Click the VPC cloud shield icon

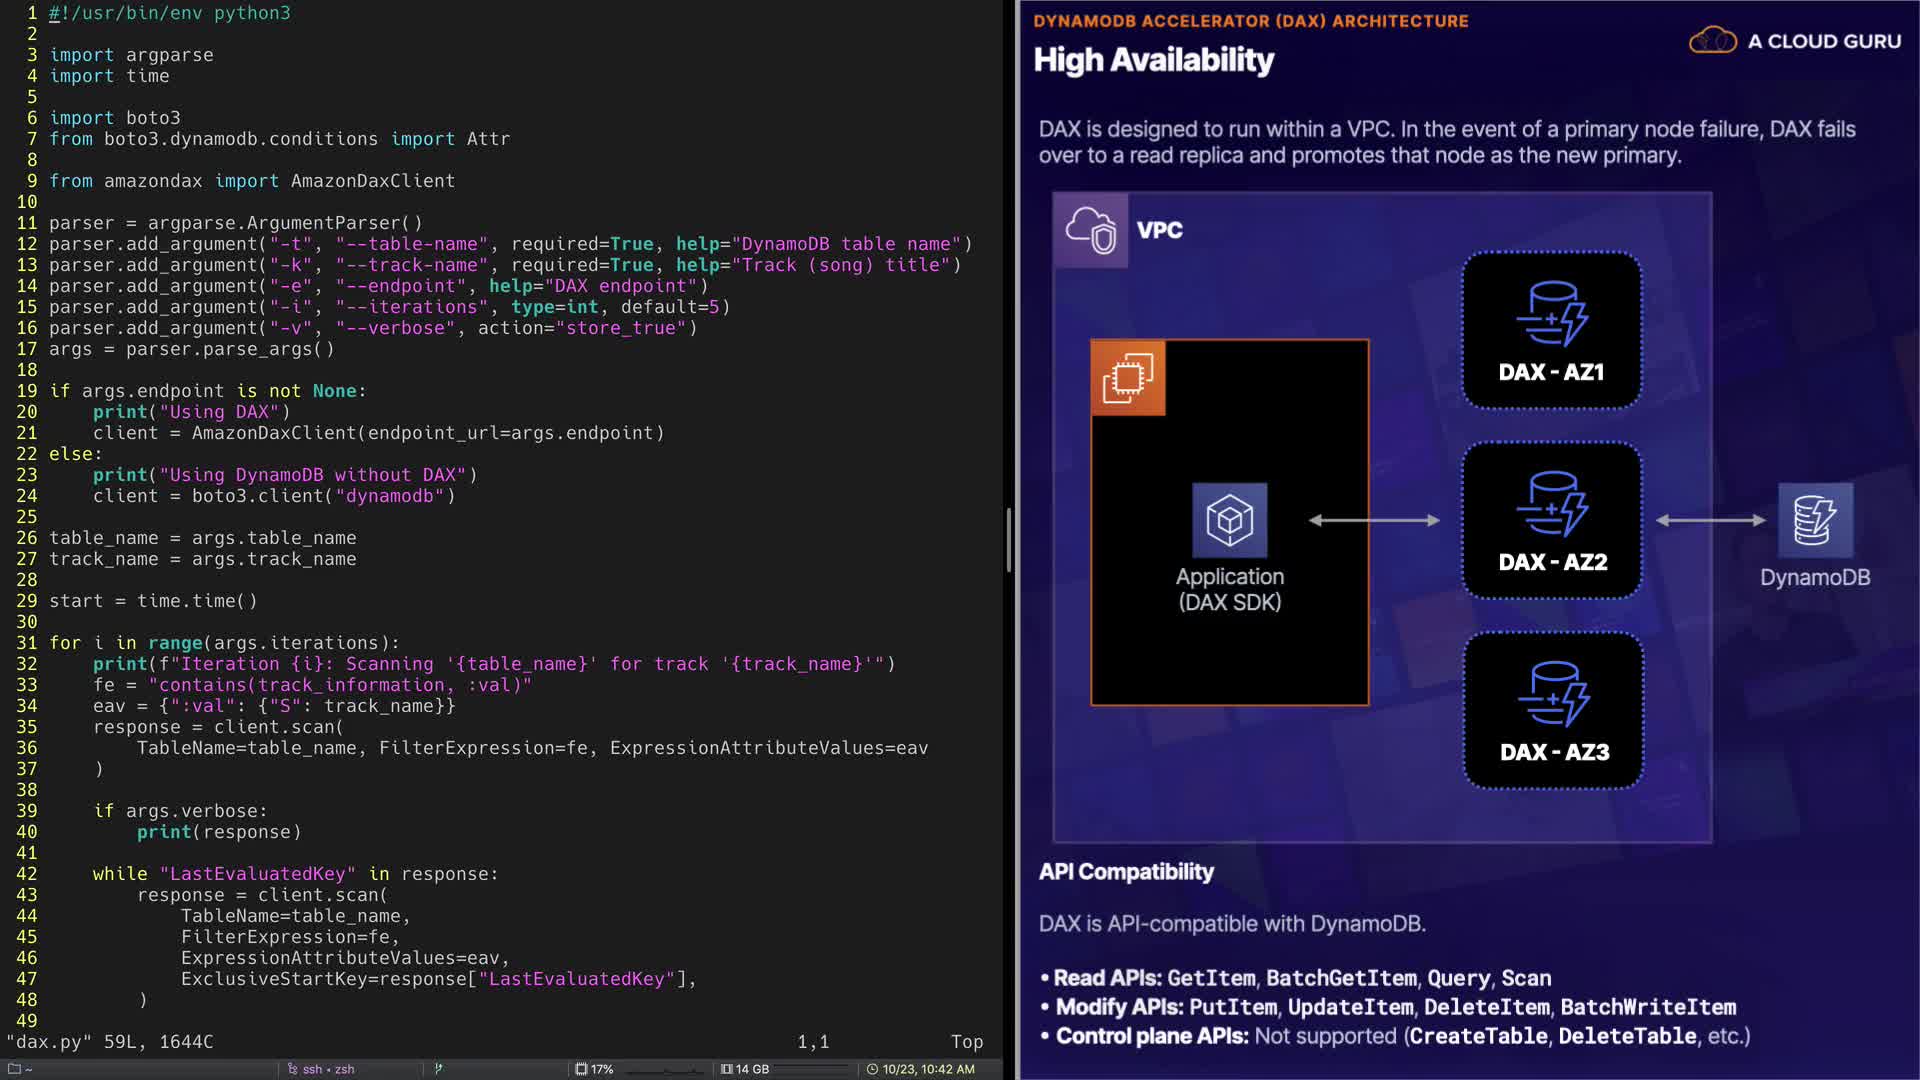click(1090, 230)
